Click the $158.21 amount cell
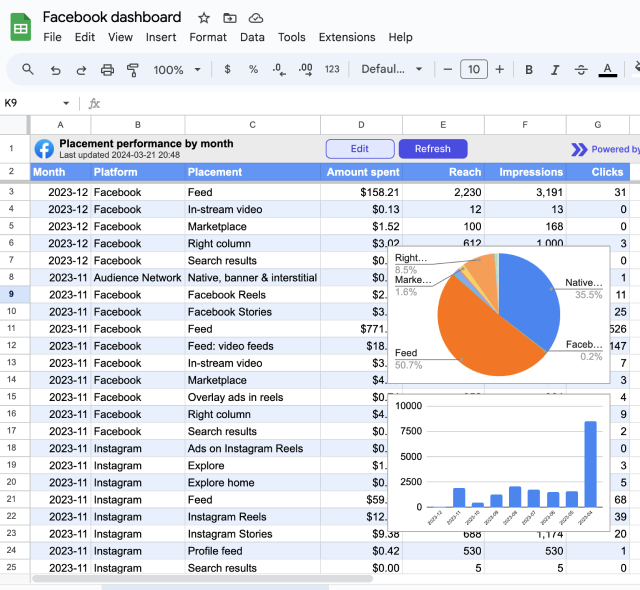 (x=362, y=192)
